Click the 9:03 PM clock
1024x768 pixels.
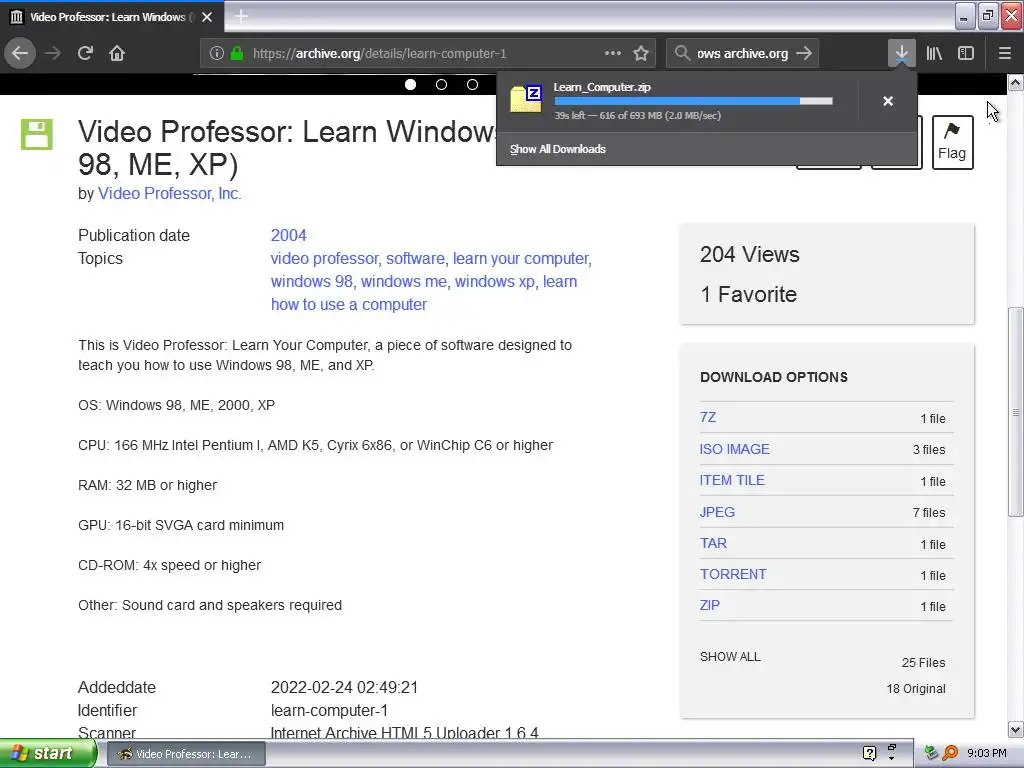click(x=987, y=754)
